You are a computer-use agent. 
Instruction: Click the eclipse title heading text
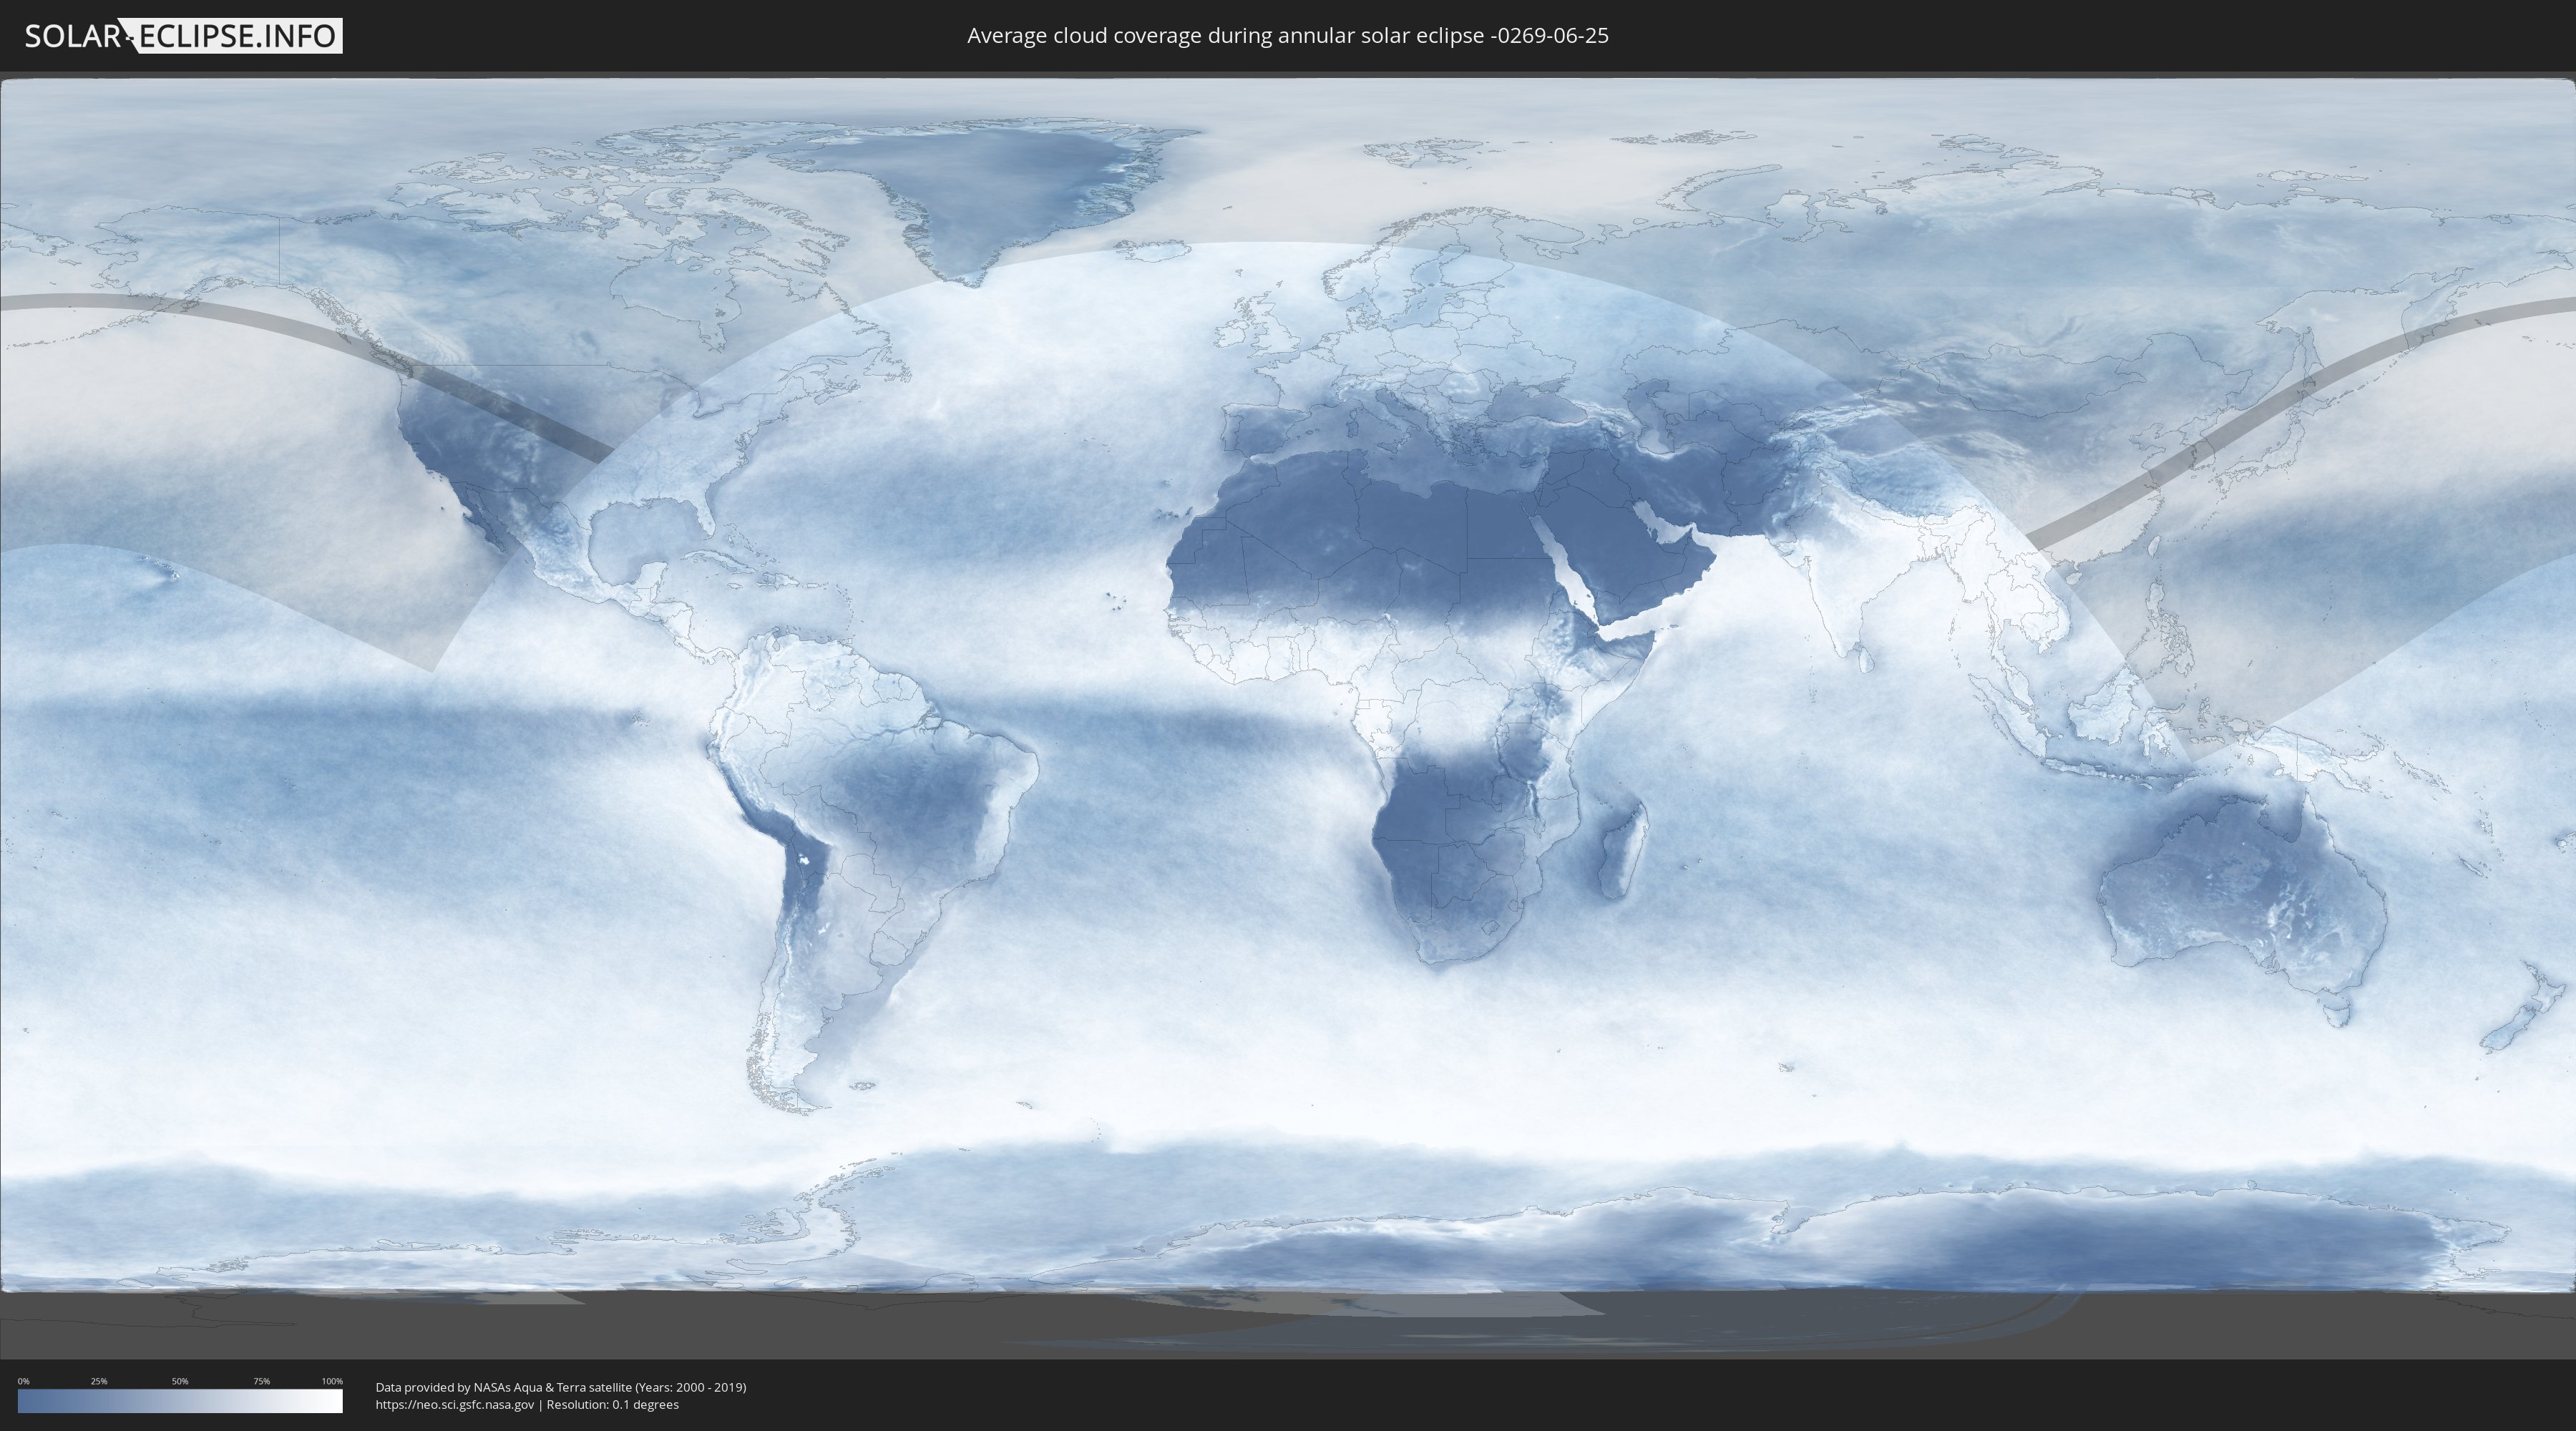tap(1287, 36)
